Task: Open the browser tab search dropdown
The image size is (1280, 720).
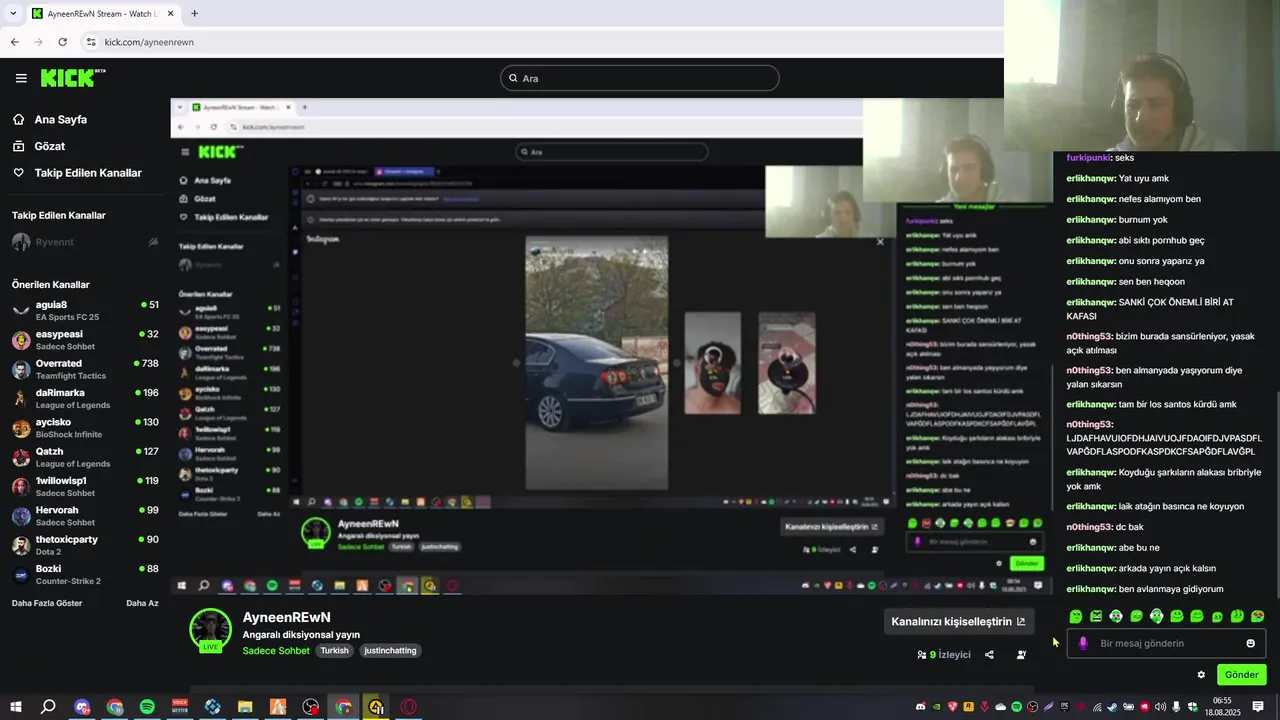Action: tap(13, 13)
